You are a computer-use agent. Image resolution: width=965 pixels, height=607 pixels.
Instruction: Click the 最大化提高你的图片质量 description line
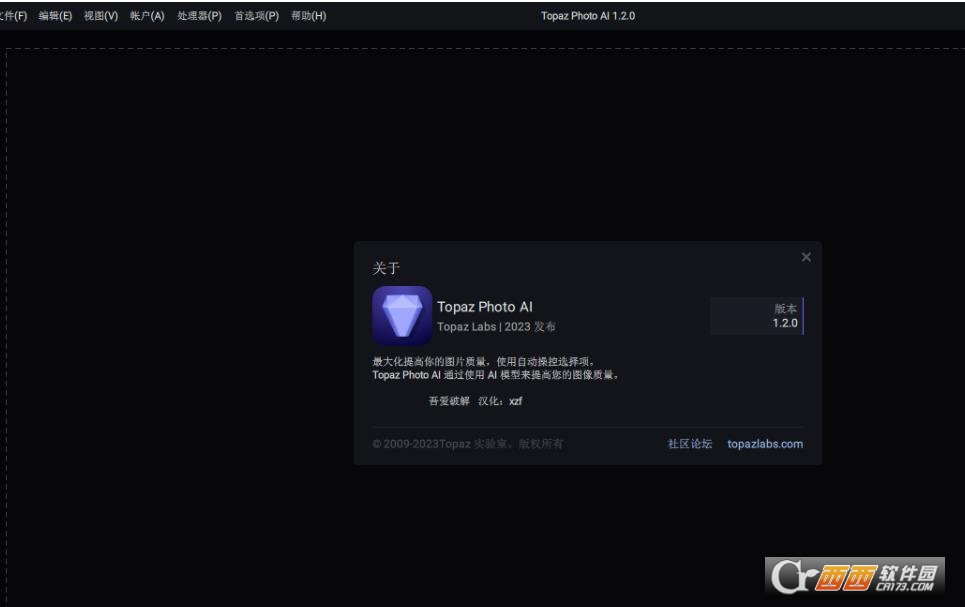click(x=484, y=361)
